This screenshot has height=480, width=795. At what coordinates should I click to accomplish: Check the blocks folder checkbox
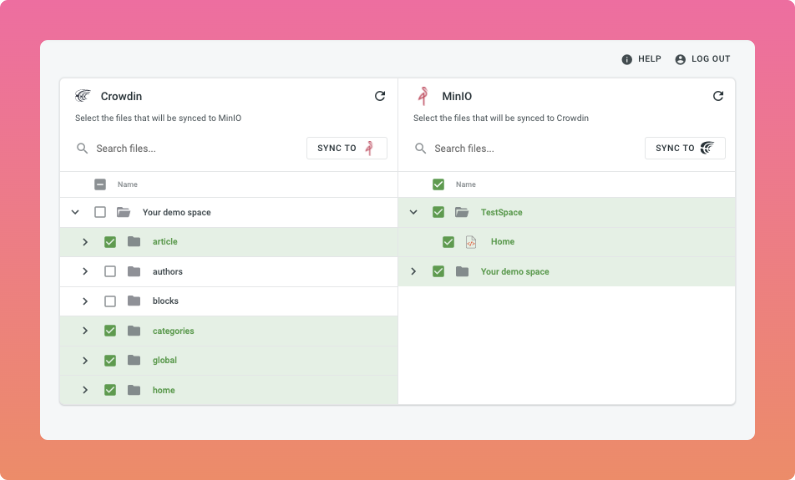[110, 301]
